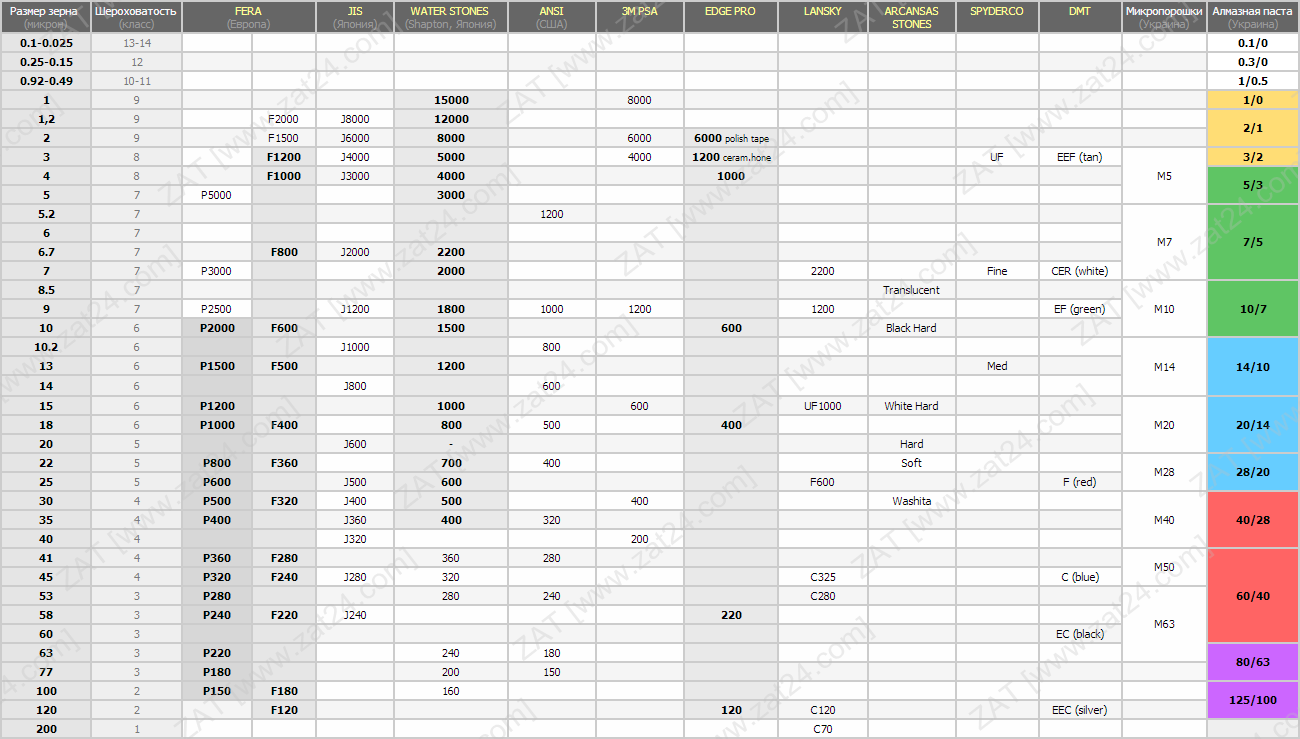Image resolution: width=1300 pixels, height=739 pixels.
Task: Click the M28 micropowder cell
Action: [x=1164, y=472]
